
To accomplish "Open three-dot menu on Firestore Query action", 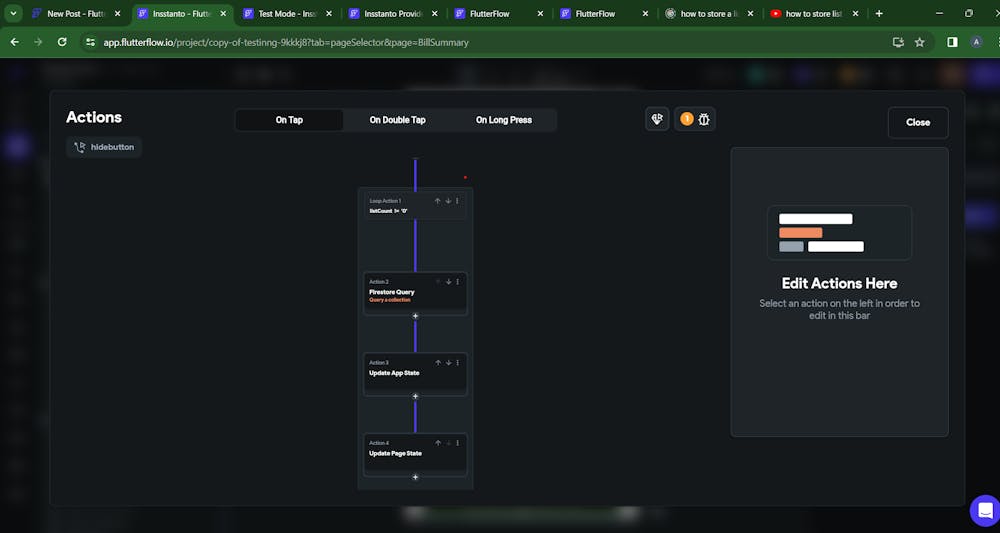I will (x=457, y=282).
